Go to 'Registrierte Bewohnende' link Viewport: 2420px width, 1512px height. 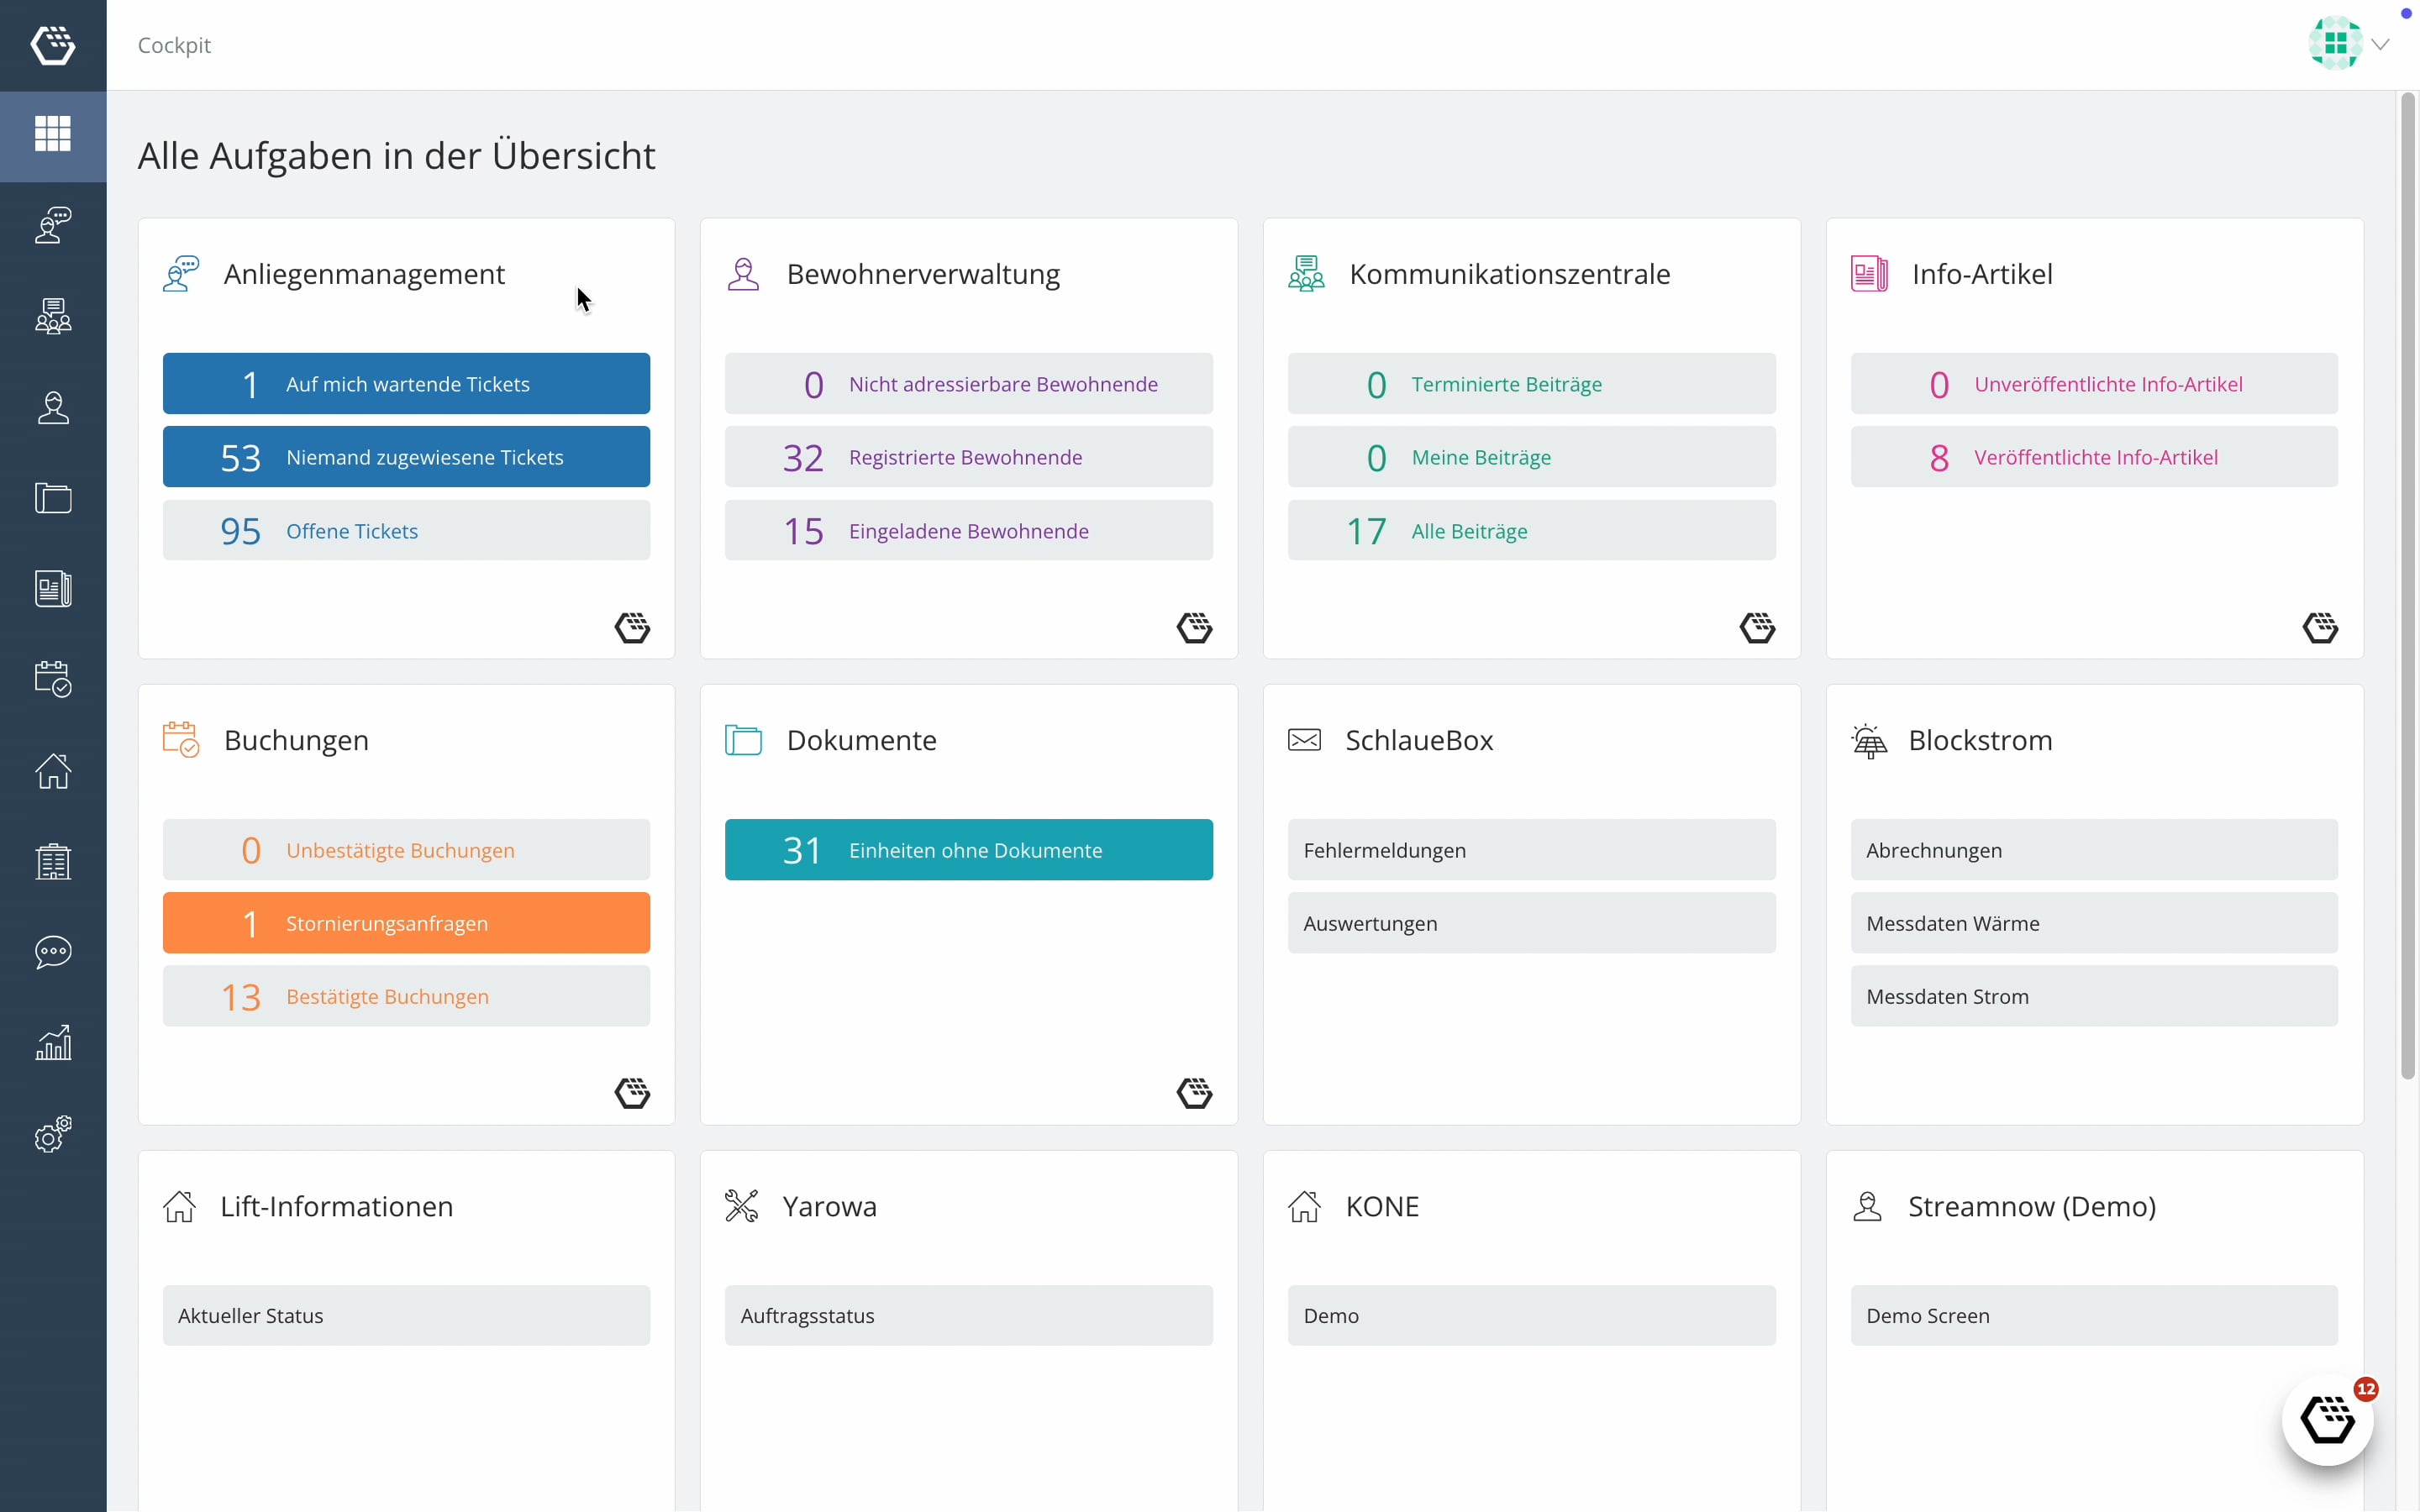click(965, 457)
